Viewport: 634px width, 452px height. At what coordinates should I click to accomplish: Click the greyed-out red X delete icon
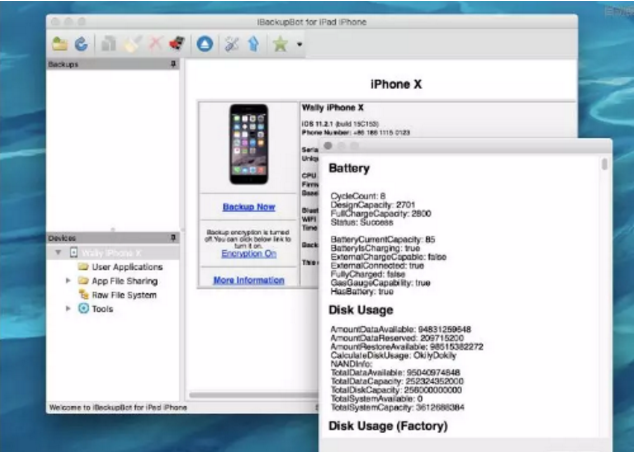[156, 44]
